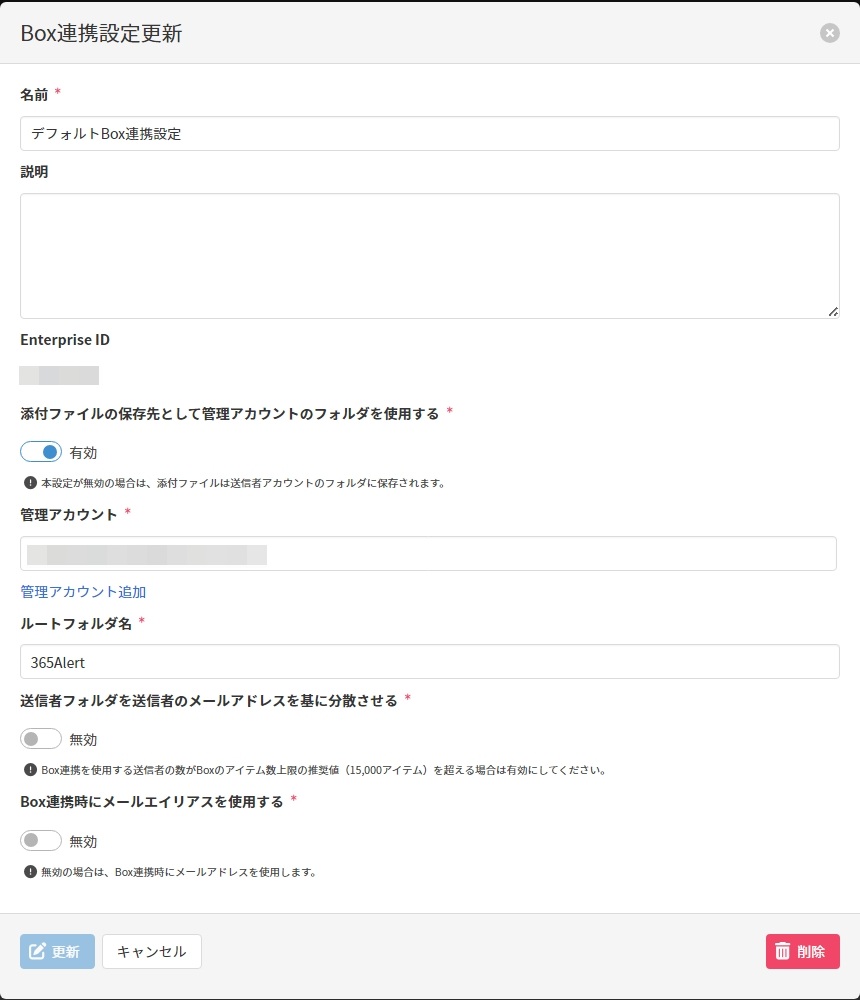The width and height of the screenshot is (860, 1000).
Task: Focus the 名前 field containing デフォルトBox連携設定
Action: (429, 134)
